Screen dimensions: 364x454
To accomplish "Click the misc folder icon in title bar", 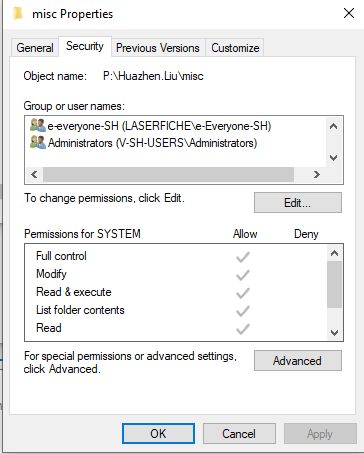I will click(x=18, y=14).
